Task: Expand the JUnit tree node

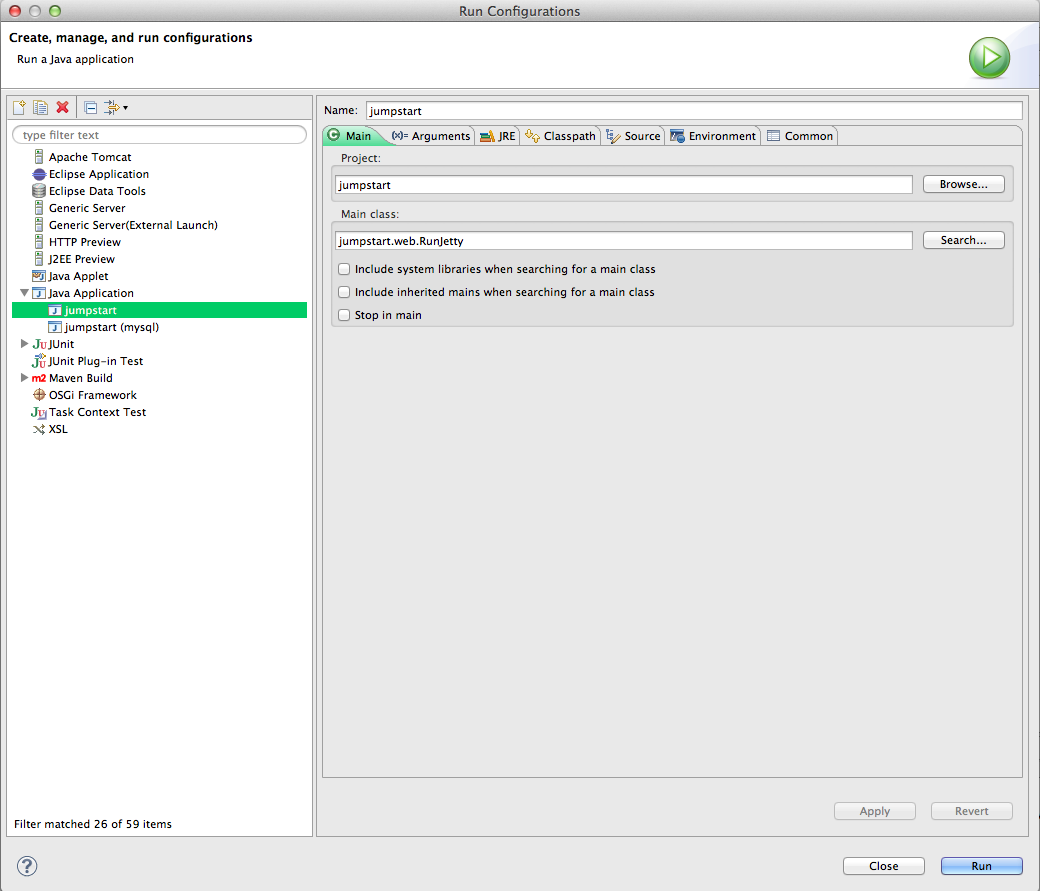Action: [25, 344]
